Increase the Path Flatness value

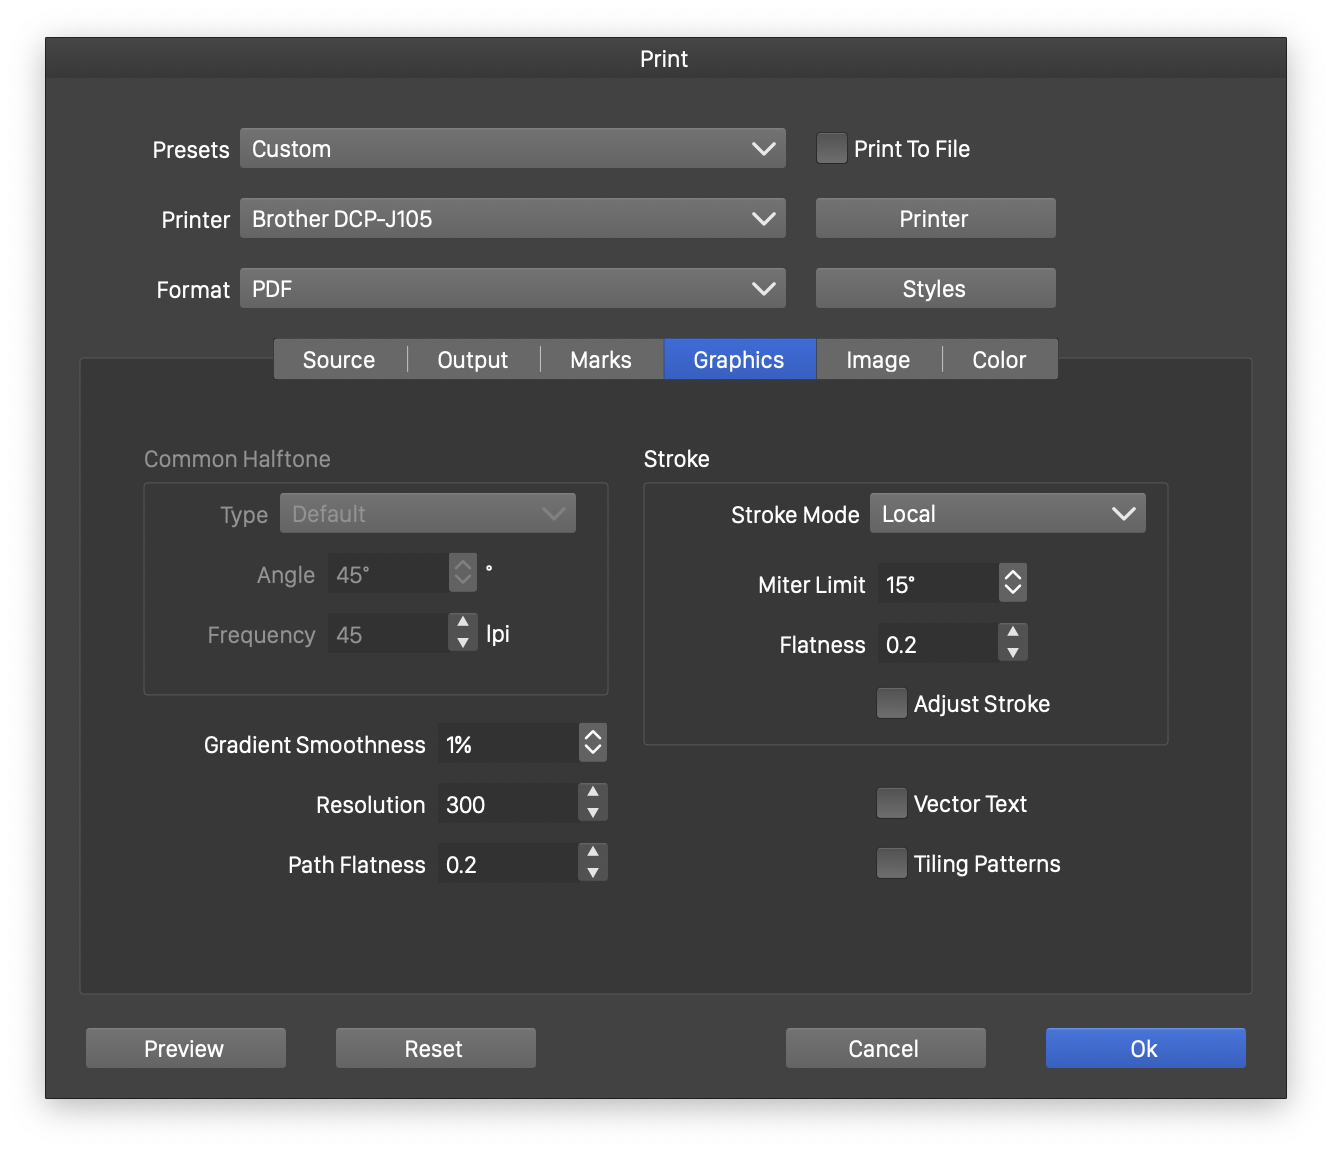(593, 852)
